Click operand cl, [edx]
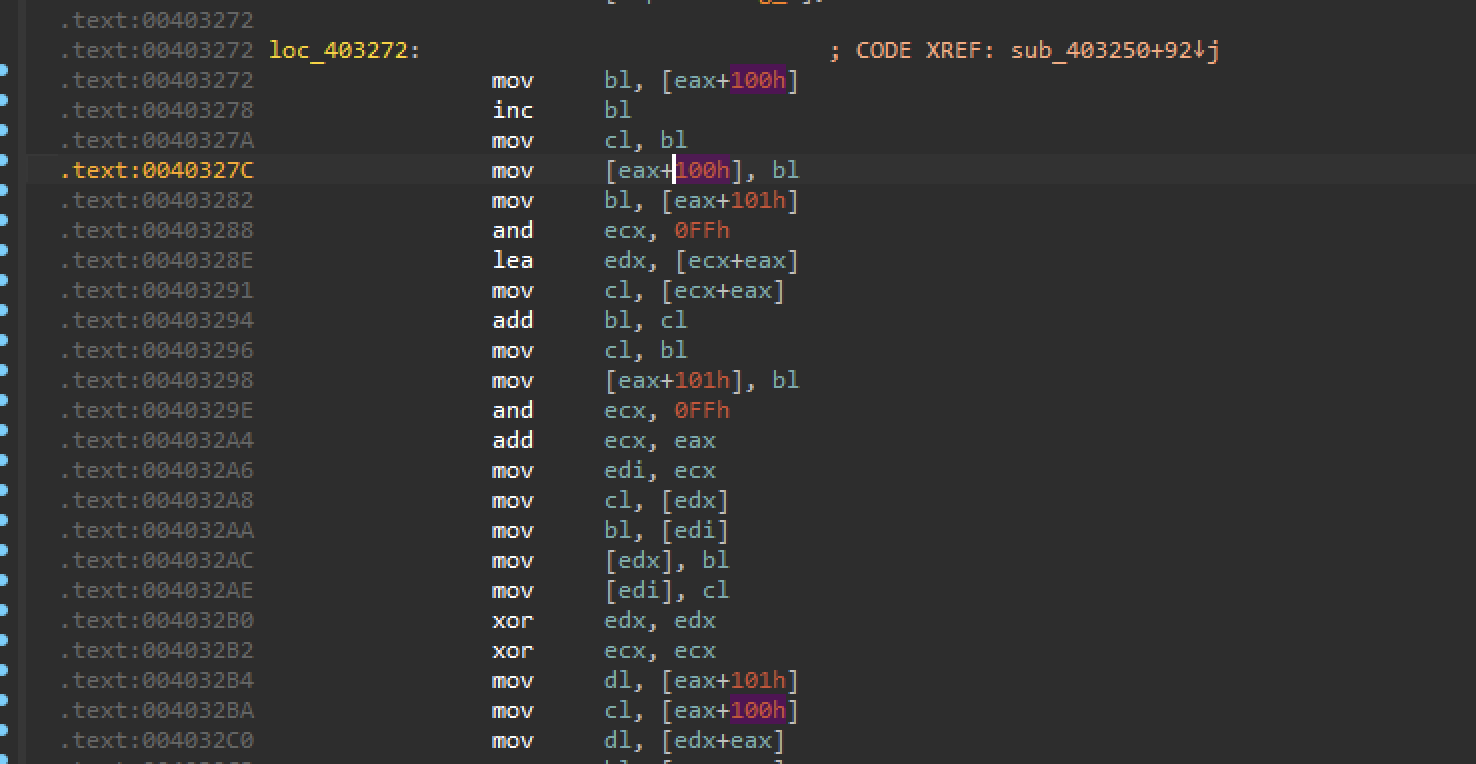The image size is (1476, 764). [666, 500]
